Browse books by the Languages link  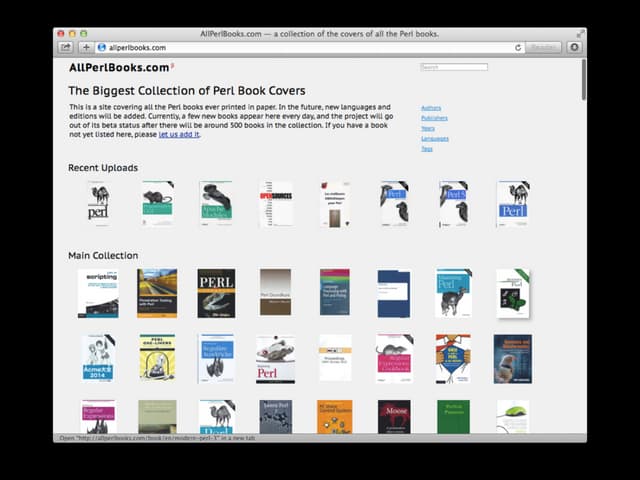pyautogui.click(x=435, y=138)
